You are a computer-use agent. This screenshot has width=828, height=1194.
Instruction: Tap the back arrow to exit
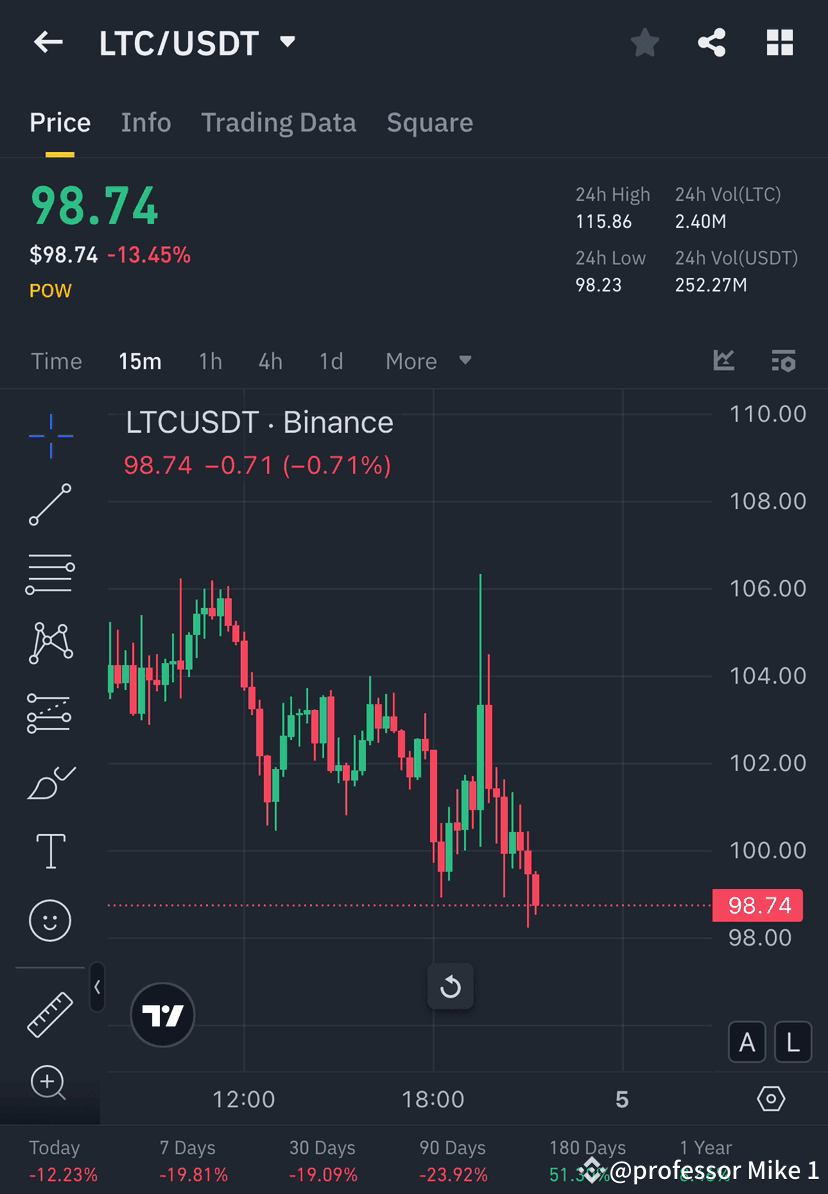pyautogui.click(x=48, y=42)
